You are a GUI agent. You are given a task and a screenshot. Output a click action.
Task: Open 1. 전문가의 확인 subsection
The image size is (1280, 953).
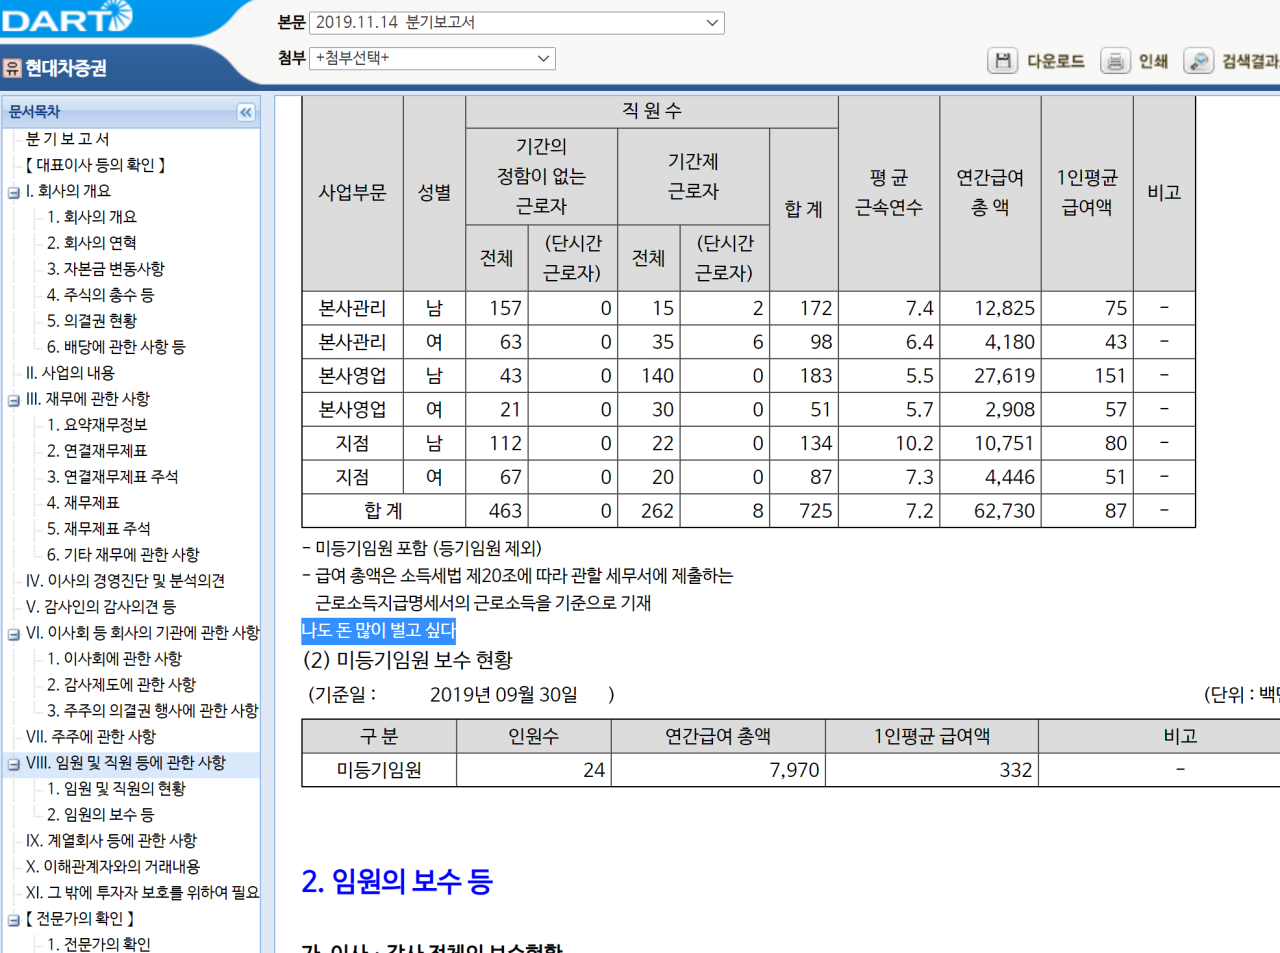coord(99,944)
